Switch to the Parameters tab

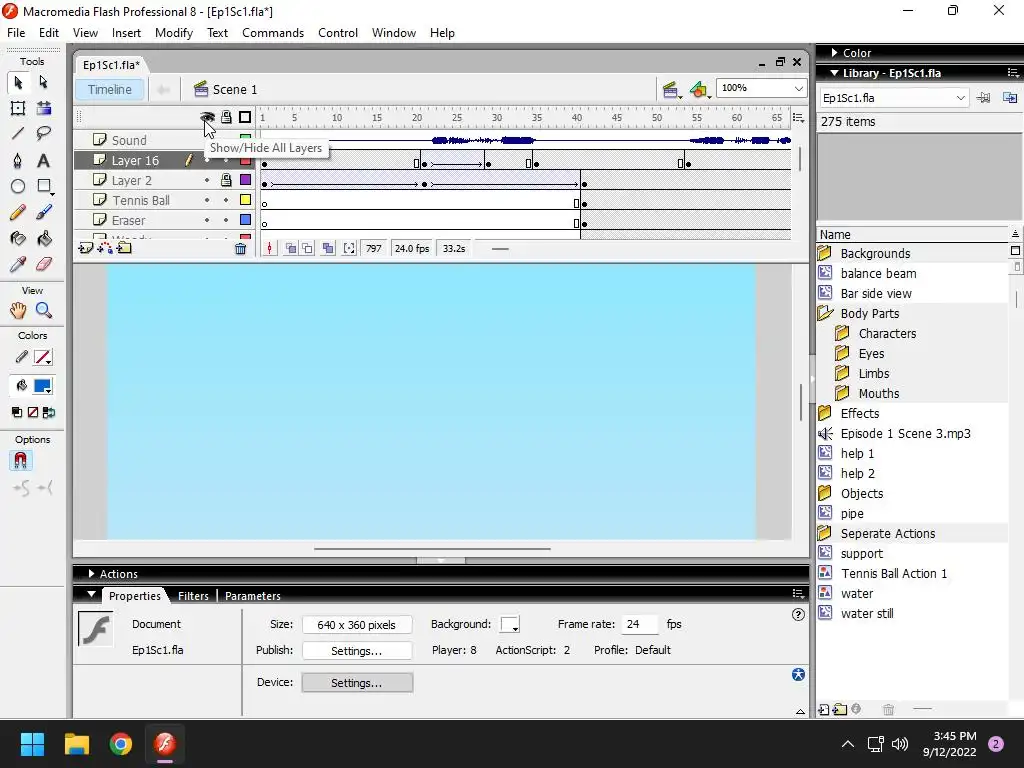(x=253, y=596)
